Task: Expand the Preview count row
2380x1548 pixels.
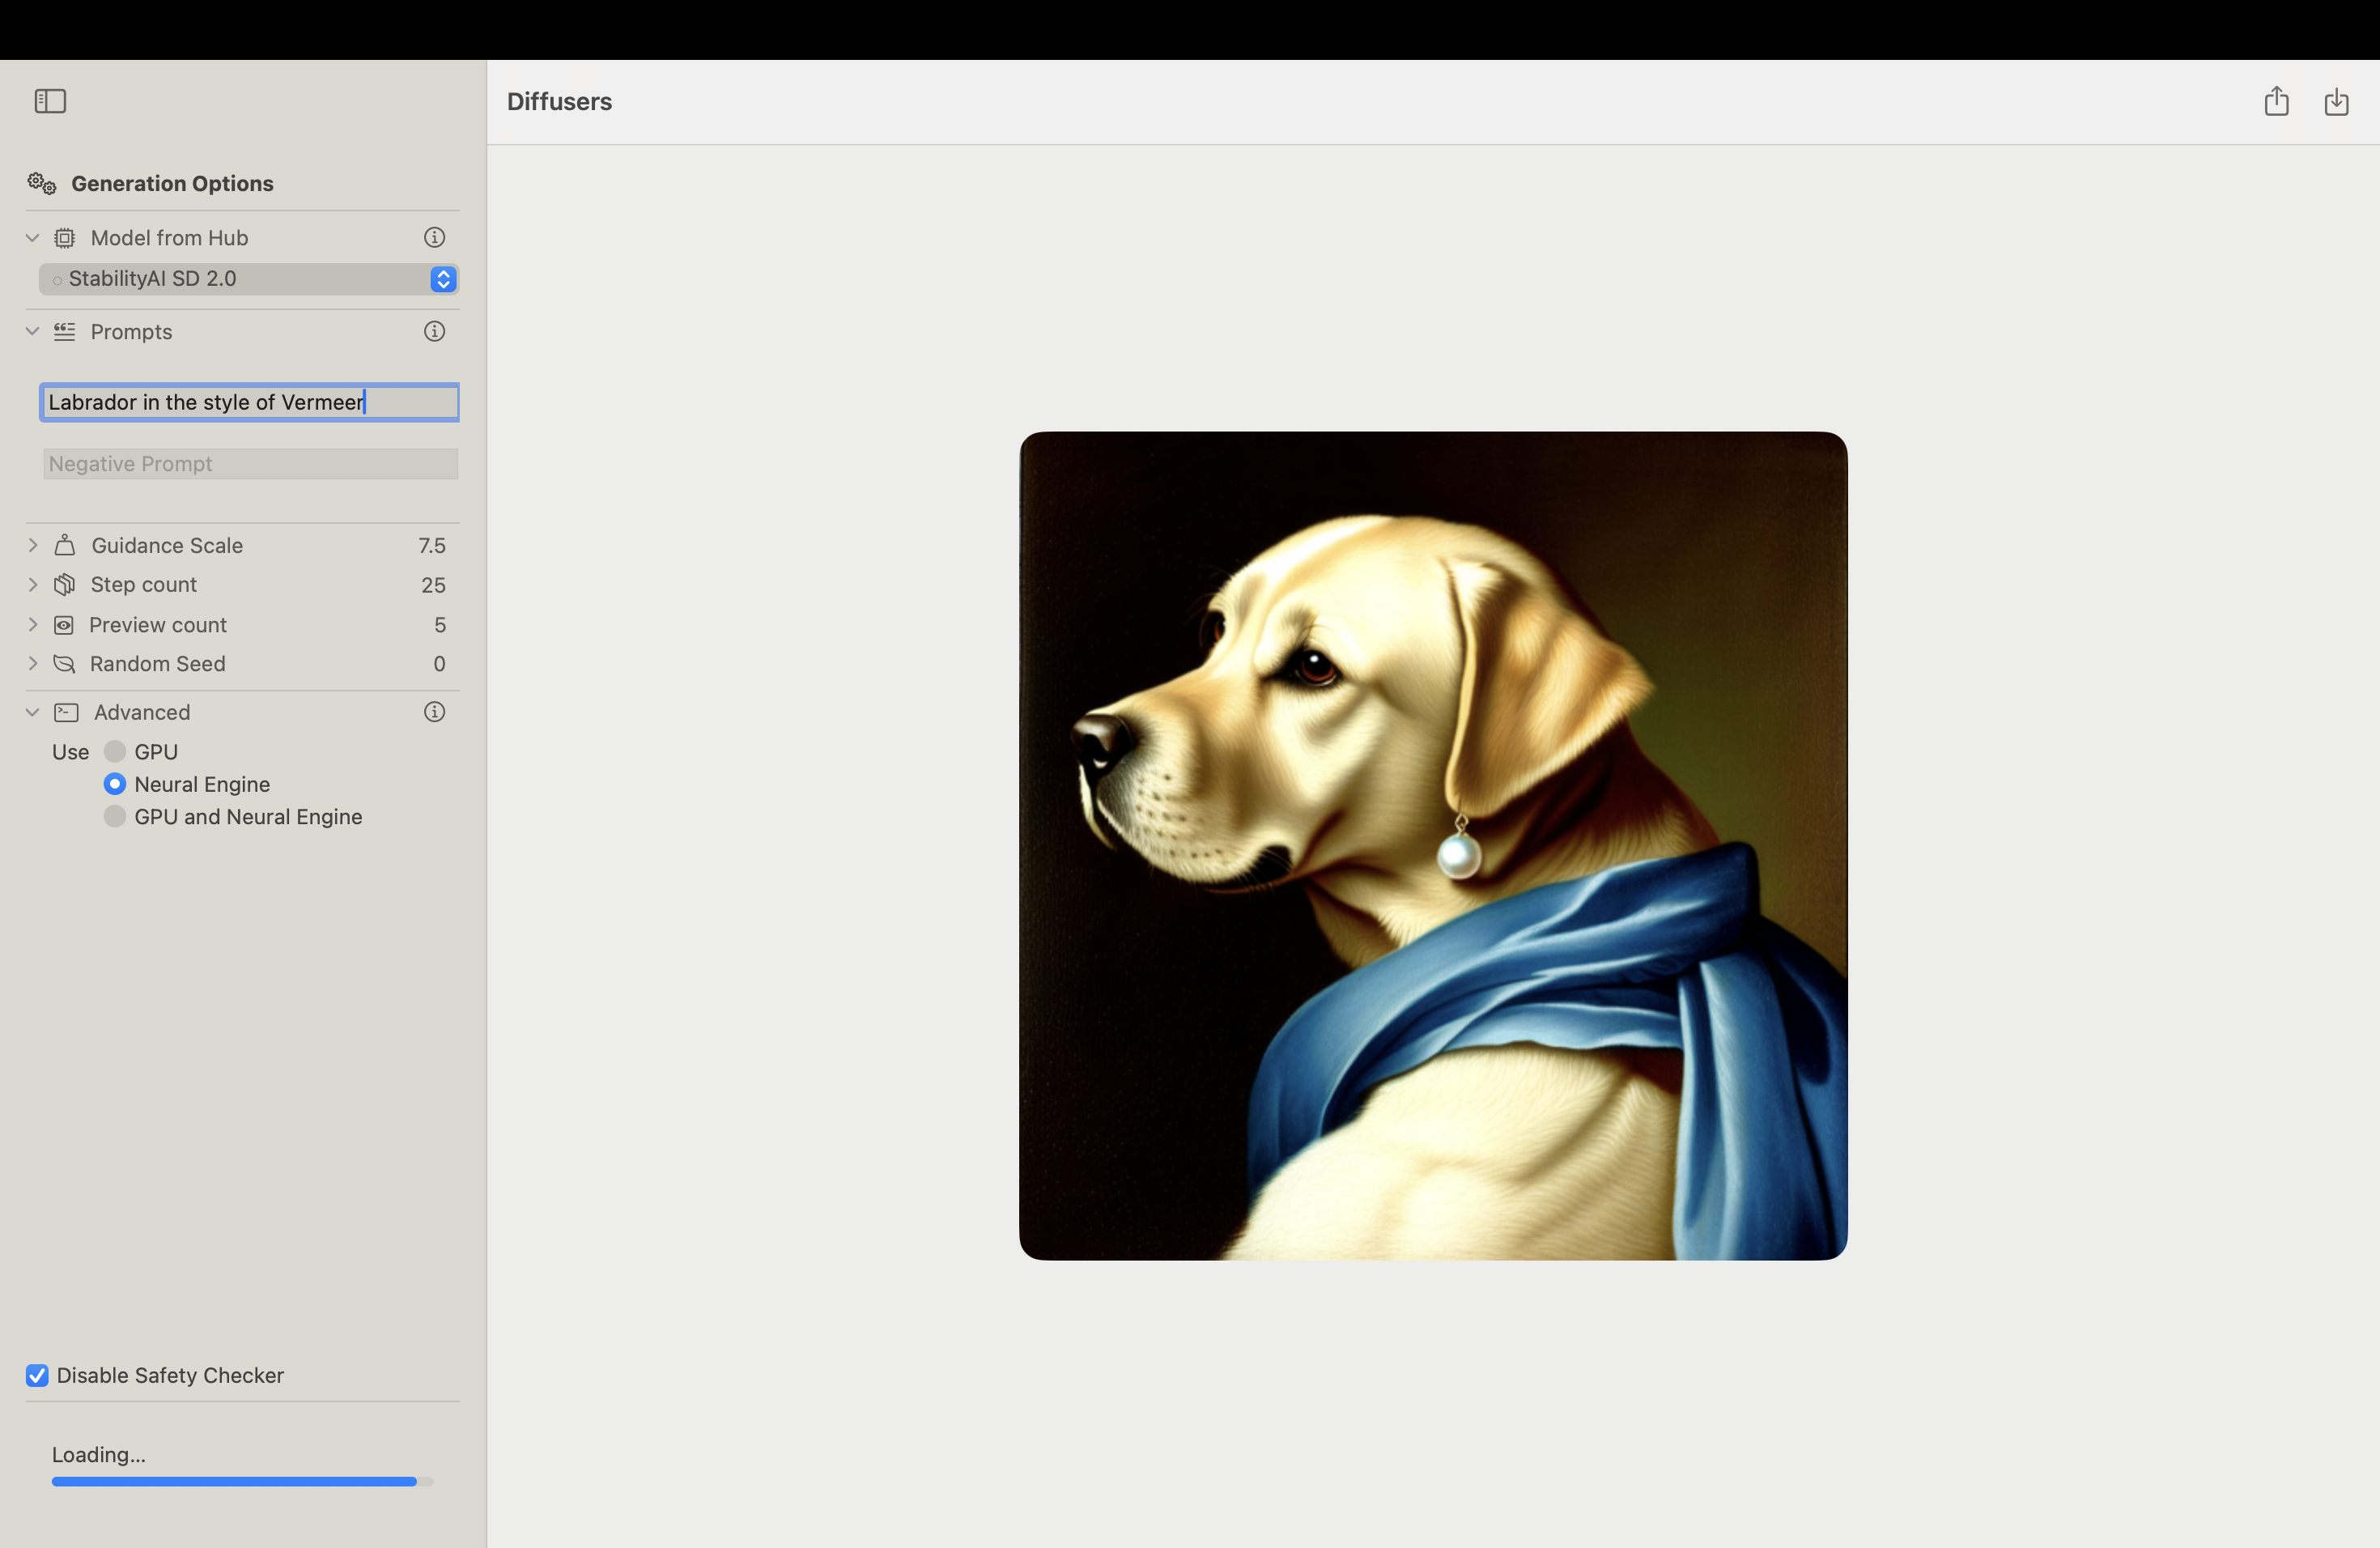Action: coord(33,625)
